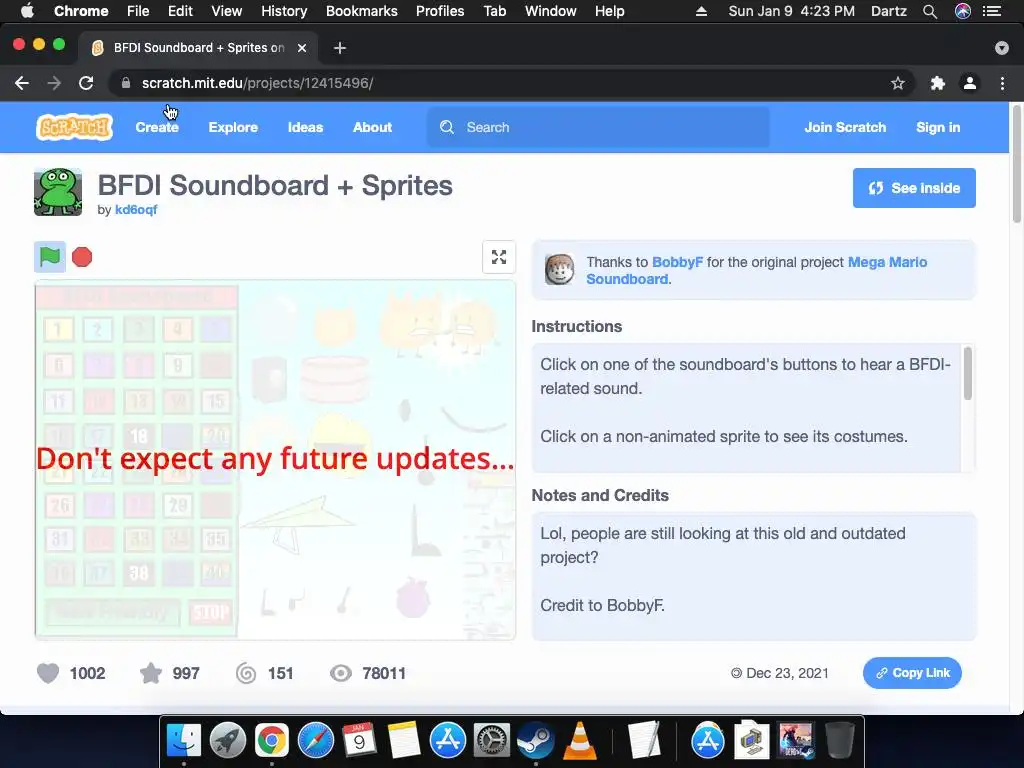
Task: Open Ideas page in Scratch navigation
Action: pos(306,127)
